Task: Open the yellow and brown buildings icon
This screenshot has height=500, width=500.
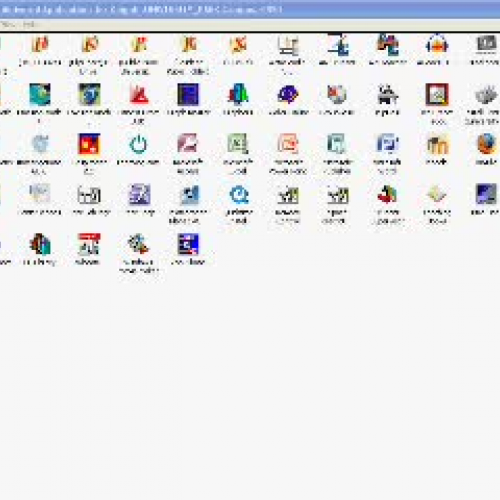Action: coord(437,144)
